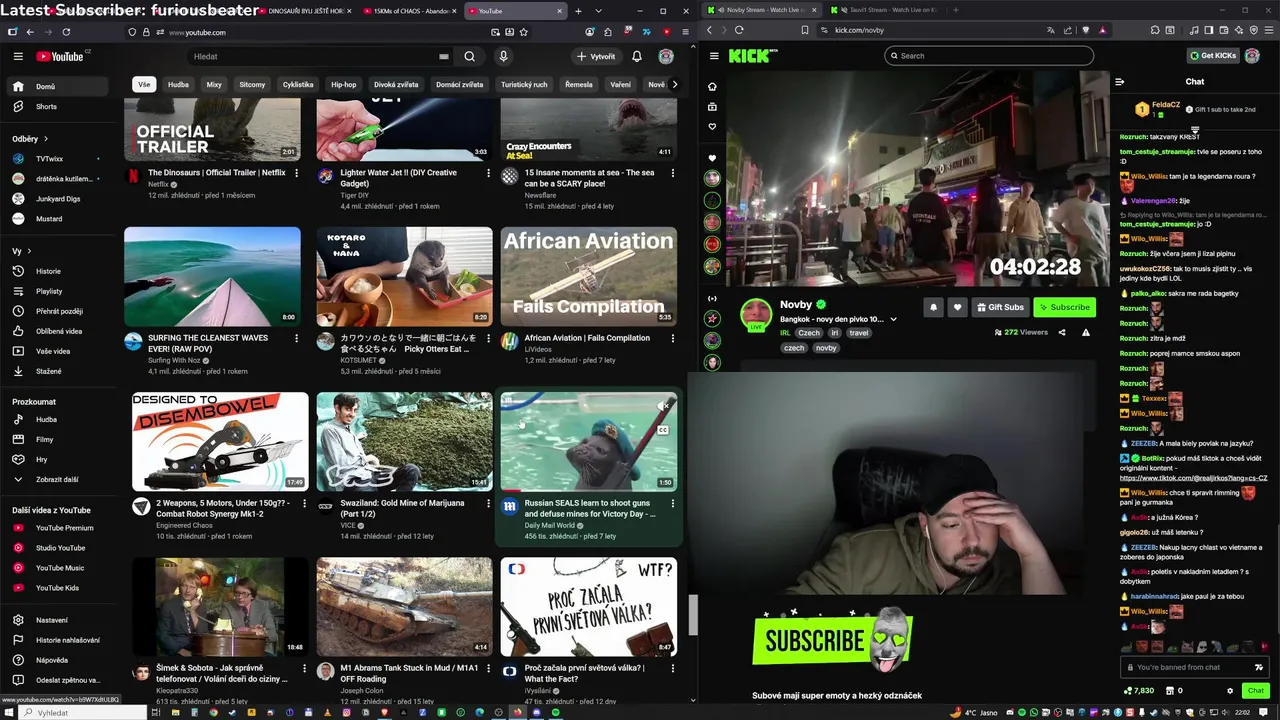Open Kick chat settings gear
Viewport: 1280px width, 720px height.
tap(1230, 690)
